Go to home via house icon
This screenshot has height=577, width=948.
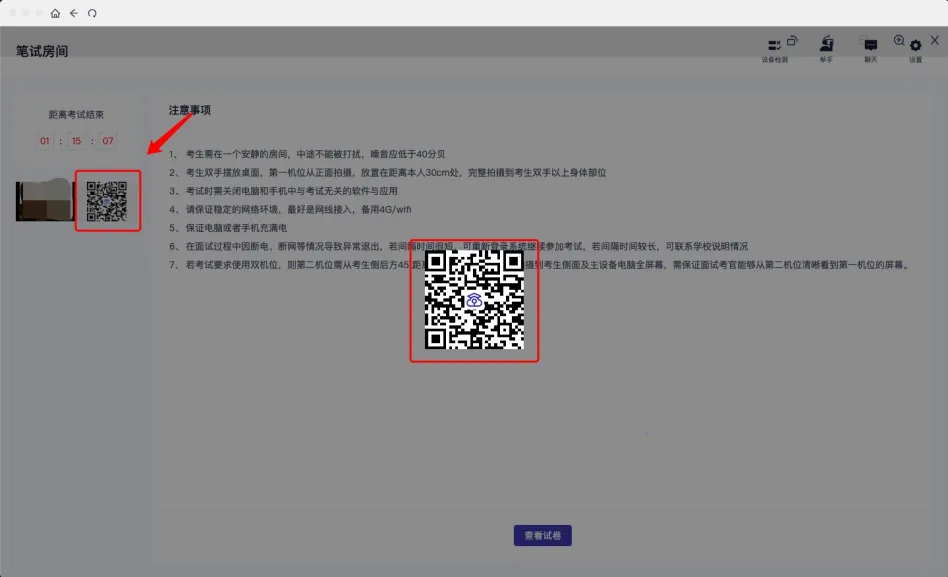click(55, 13)
